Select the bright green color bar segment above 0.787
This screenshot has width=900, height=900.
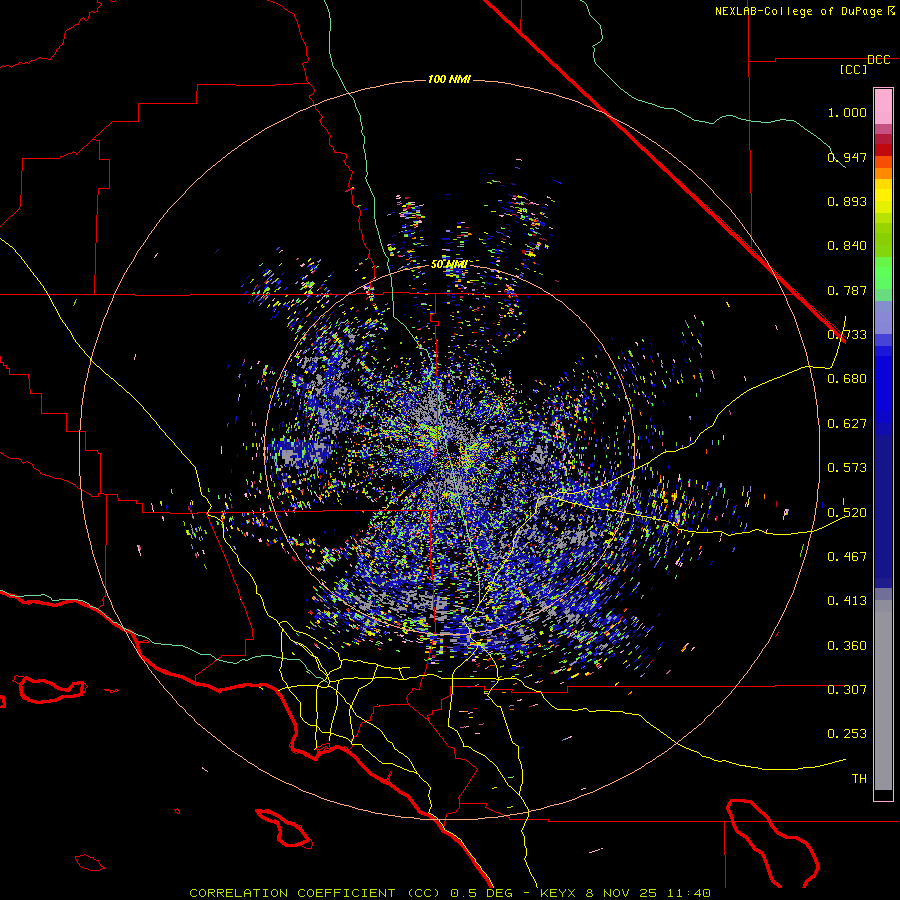pos(883,272)
